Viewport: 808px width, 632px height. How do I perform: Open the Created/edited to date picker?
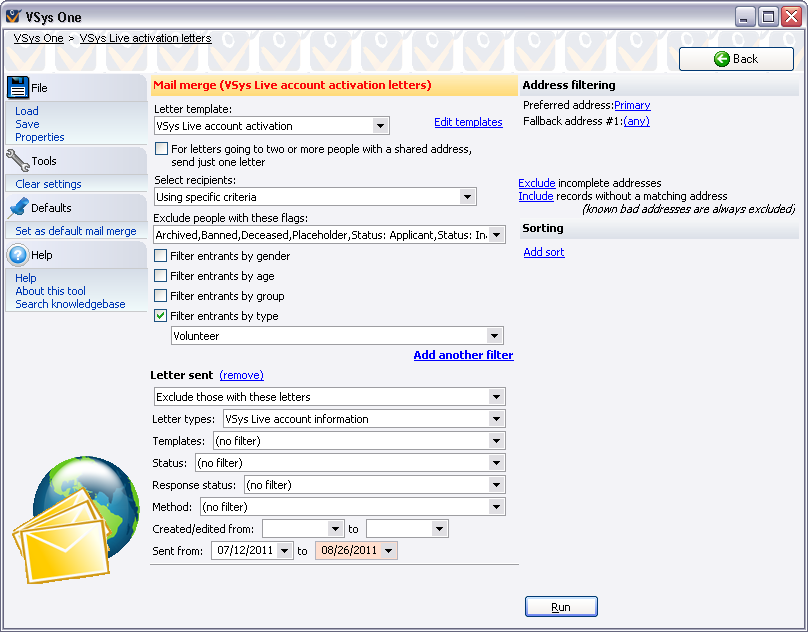439,529
